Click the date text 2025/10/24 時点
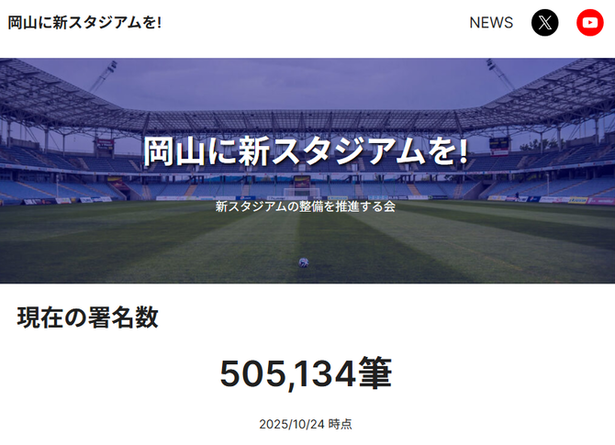Viewport: 615px width, 445px height. pos(306,424)
